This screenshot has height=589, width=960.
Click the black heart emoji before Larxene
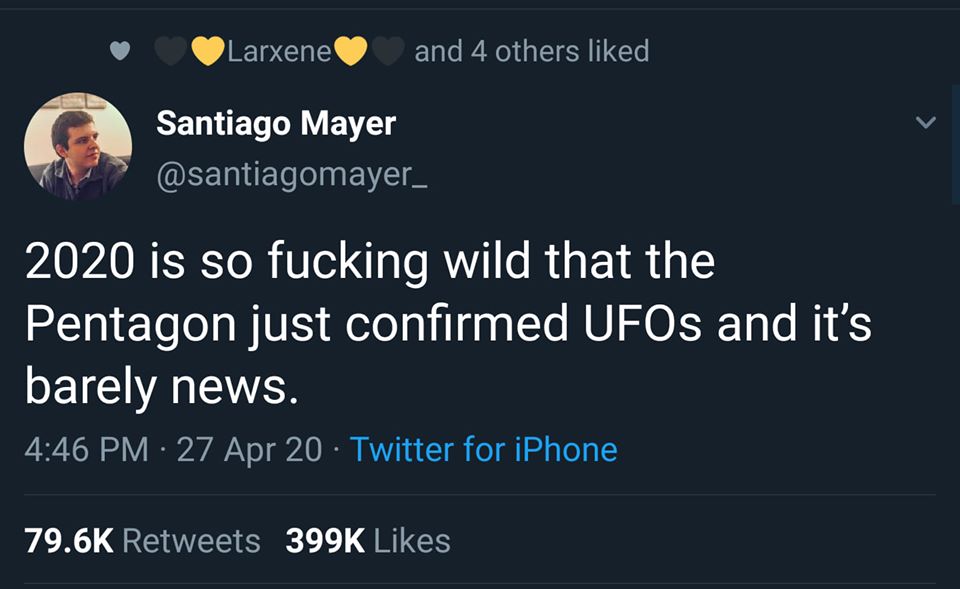[x=171, y=51]
